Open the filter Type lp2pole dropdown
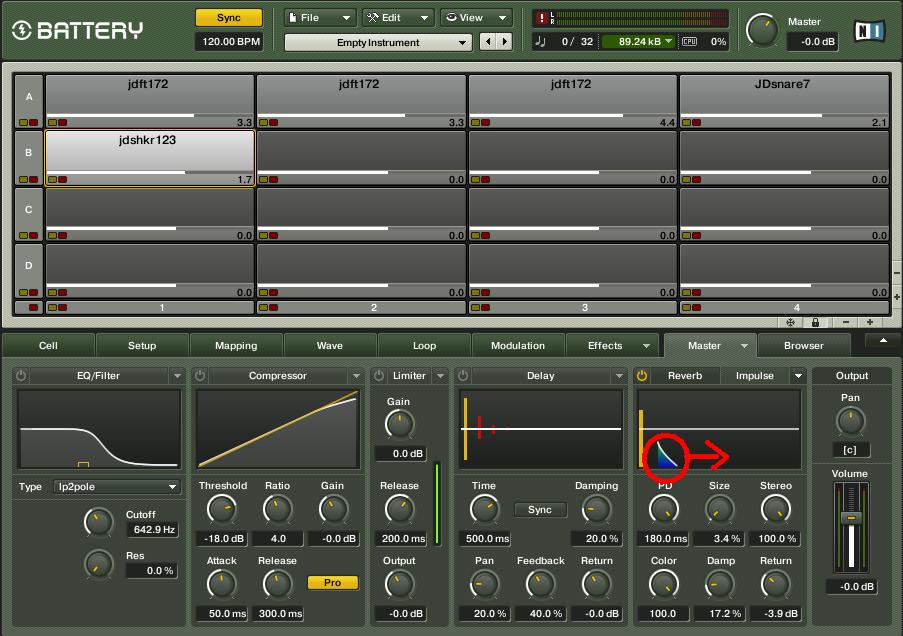The image size is (903, 636). point(116,487)
